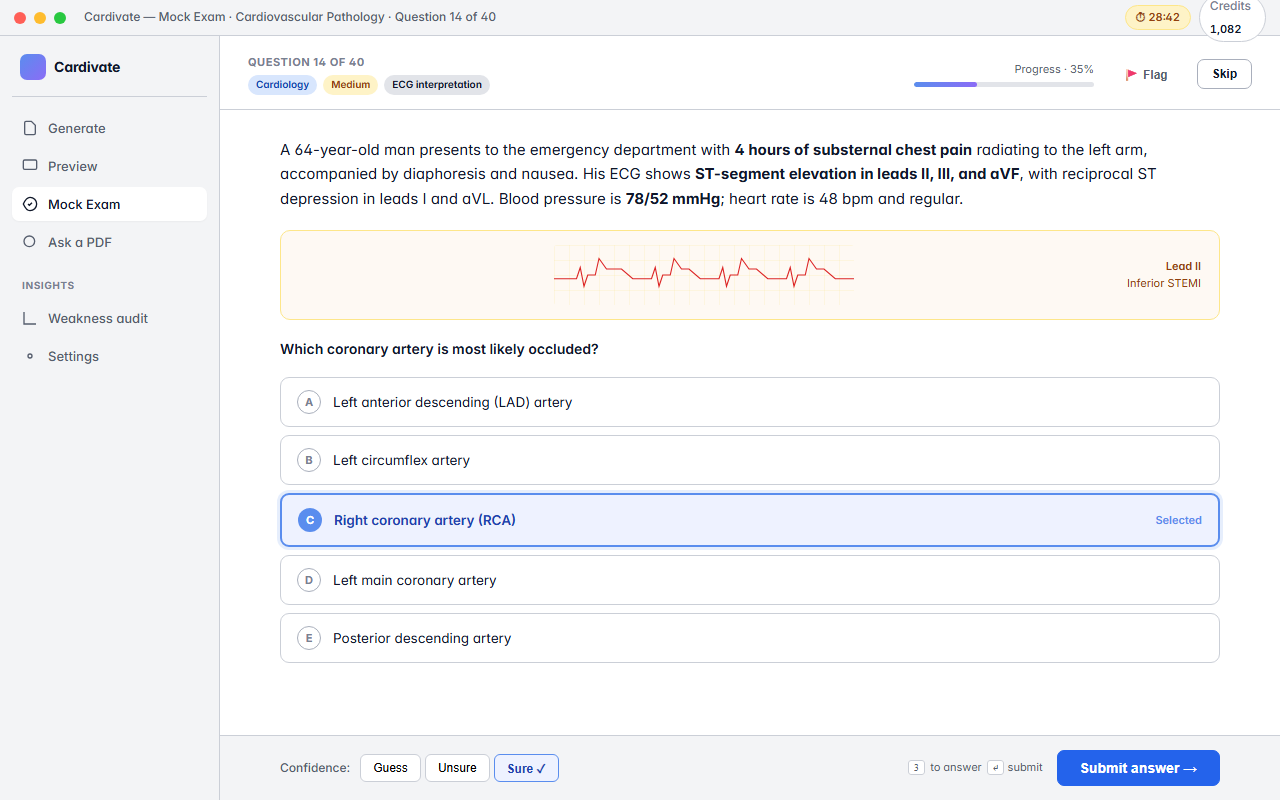Click the option D letter circle
Image resolution: width=1280 pixels, height=800 pixels.
[309, 580]
